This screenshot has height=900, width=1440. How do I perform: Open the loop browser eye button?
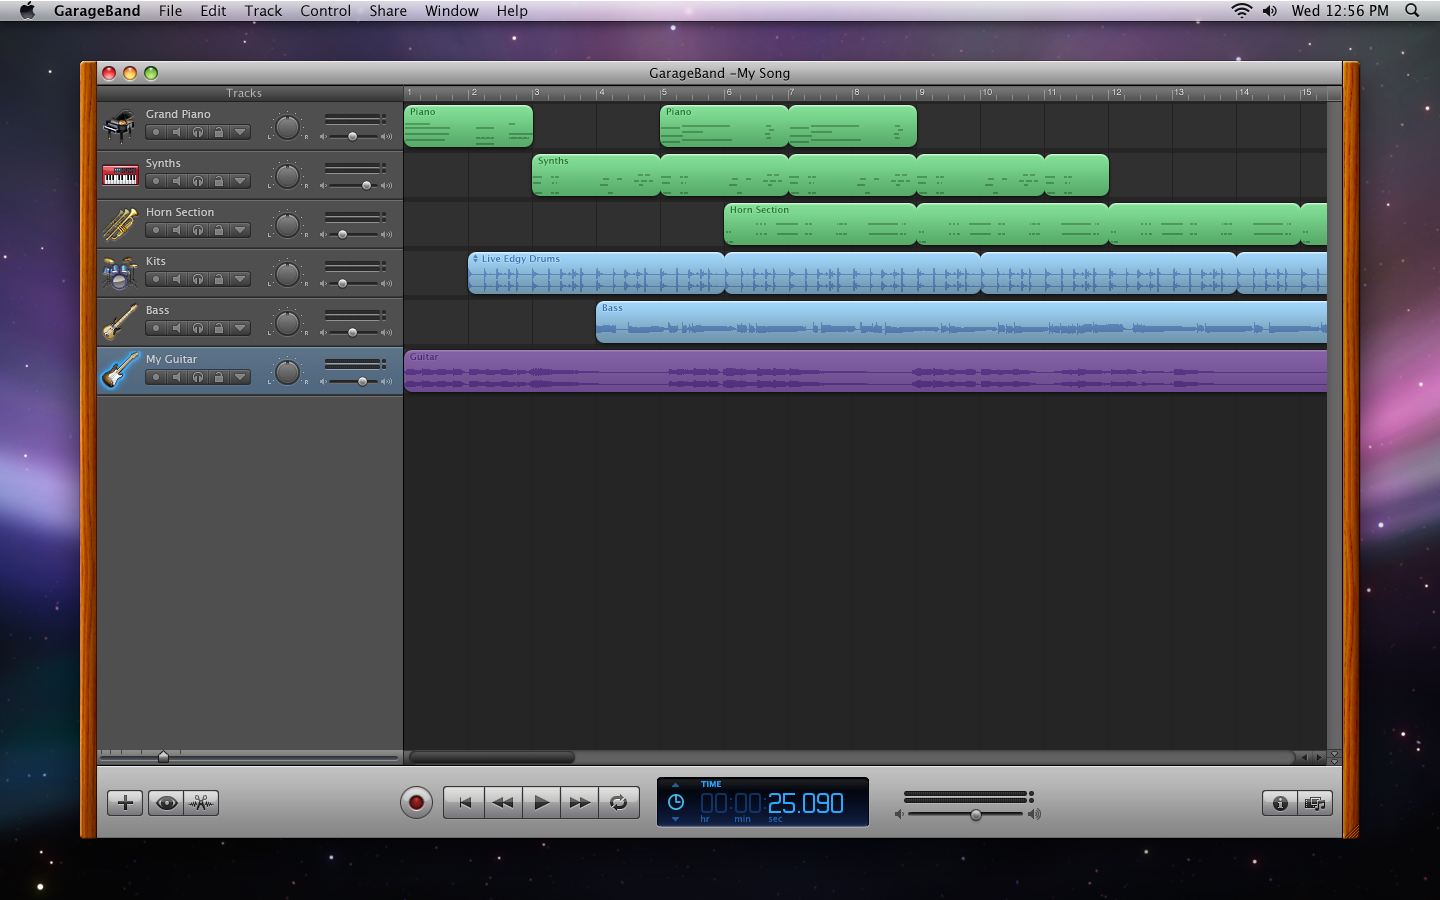pos(166,803)
